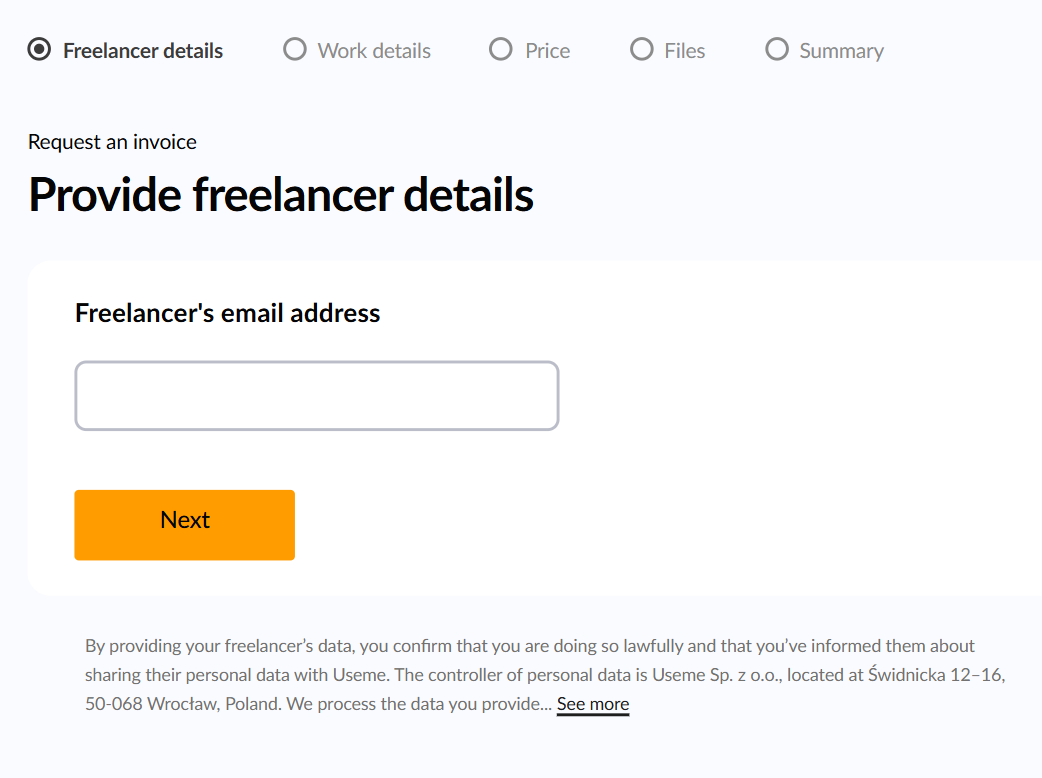The height and width of the screenshot is (778, 1042).
Task: Open the Summary step label
Action: click(841, 51)
